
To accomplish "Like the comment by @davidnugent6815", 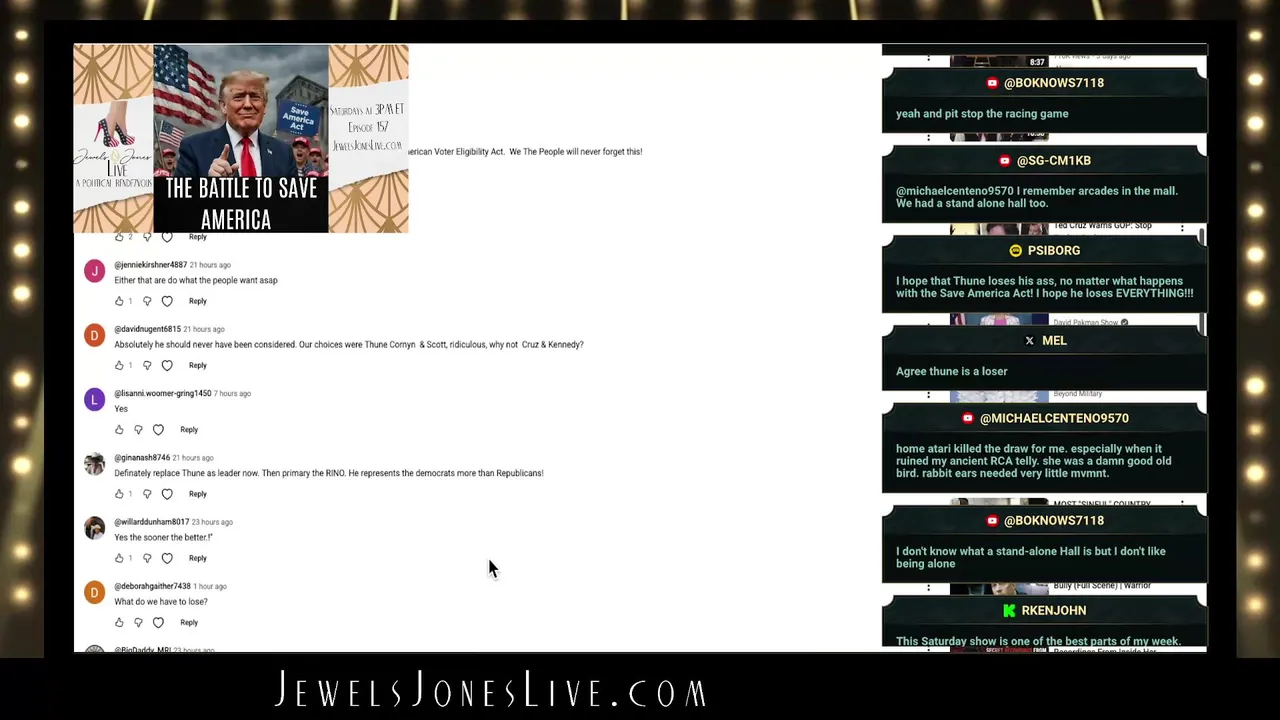I will [119, 365].
